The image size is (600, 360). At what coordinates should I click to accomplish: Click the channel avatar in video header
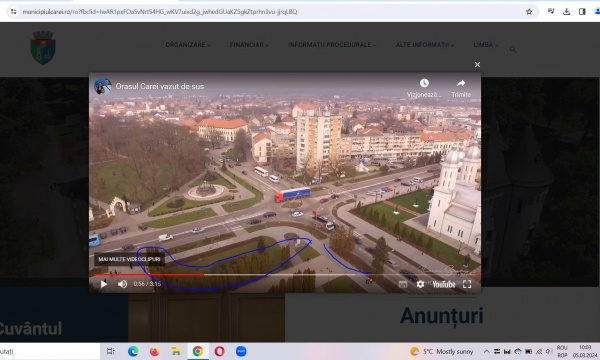click(103, 86)
